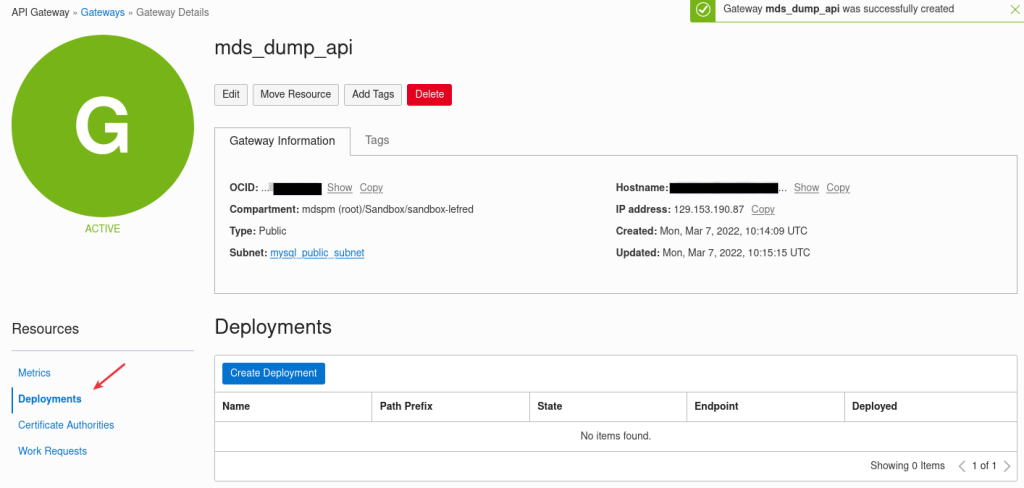Open Certificate Authorities resource
This screenshot has width=1024, height=488.
coord(66,425)
